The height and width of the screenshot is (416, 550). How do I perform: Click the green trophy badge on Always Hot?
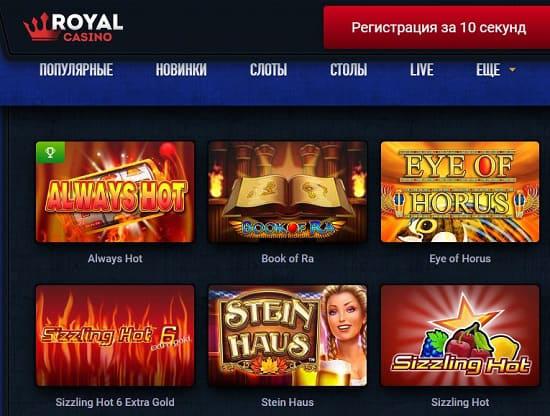click(x=51, y=153)
